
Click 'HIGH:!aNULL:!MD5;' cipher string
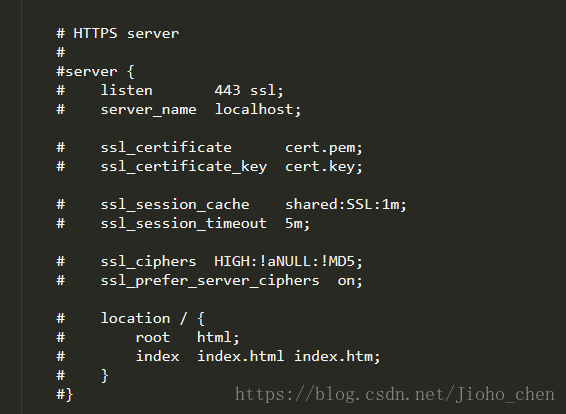[x=288, y=261]
